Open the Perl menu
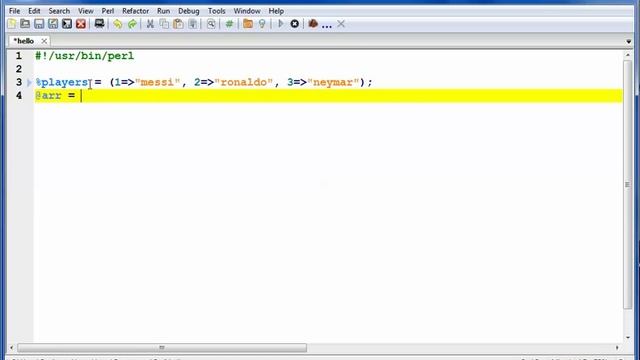The height and width of the screenshot is (360, 640). 108,11
